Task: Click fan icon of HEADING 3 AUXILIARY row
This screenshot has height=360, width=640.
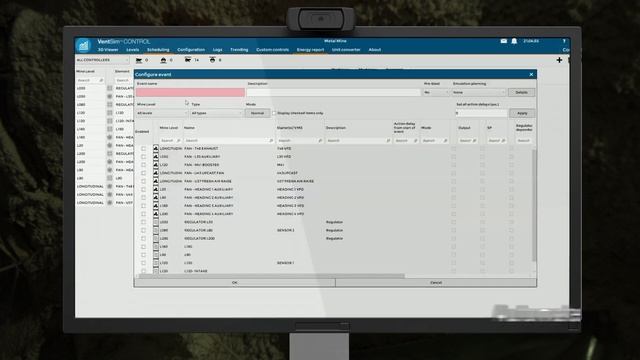Action: tap(156, 206)
